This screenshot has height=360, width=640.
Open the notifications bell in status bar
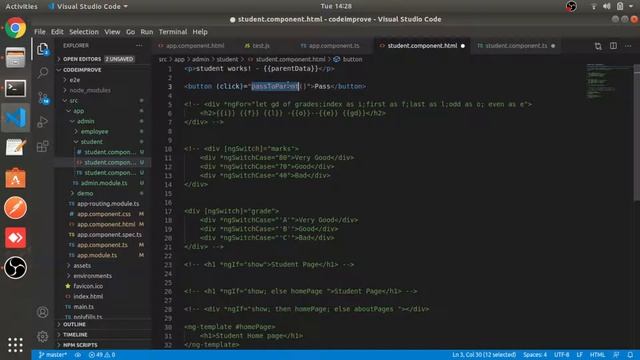[630, 355]
